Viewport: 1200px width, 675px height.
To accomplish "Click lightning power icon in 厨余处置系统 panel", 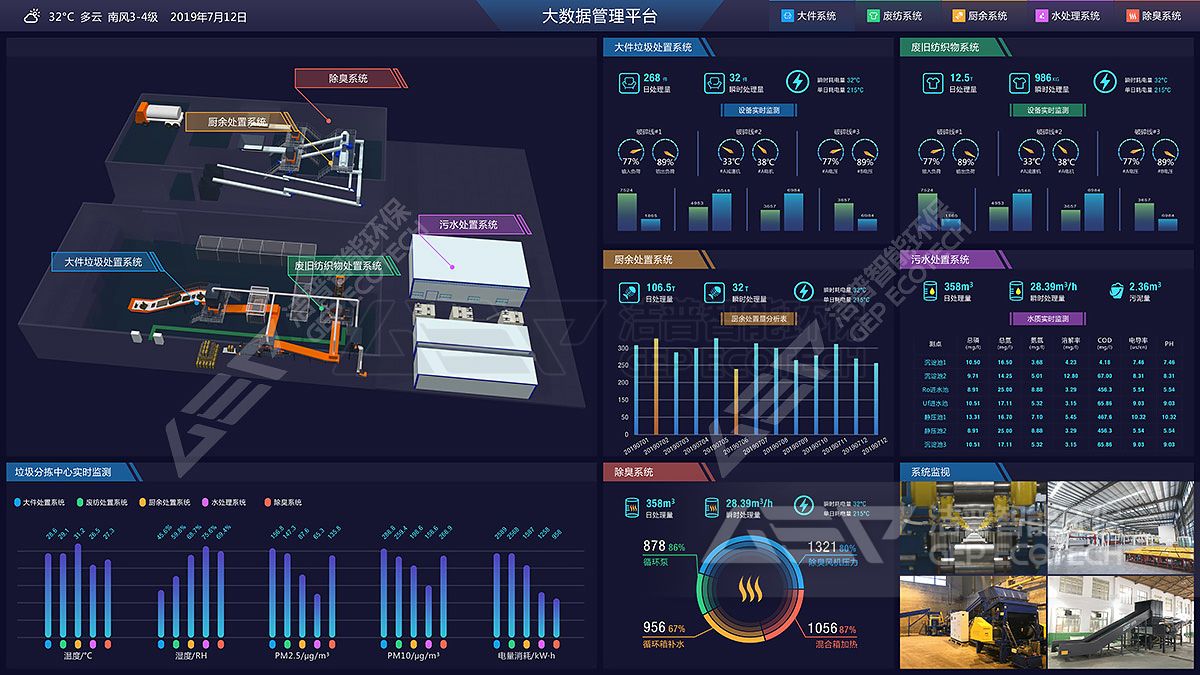I will [x=803, y=291].
